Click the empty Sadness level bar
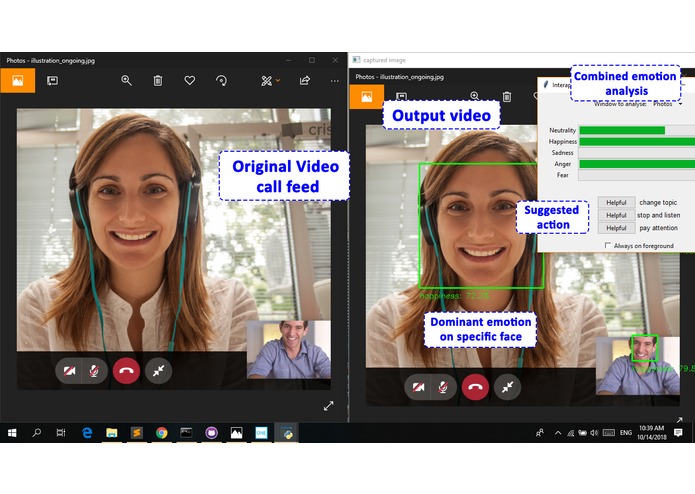Screen dimensions: 695x494 coord(637,153)
